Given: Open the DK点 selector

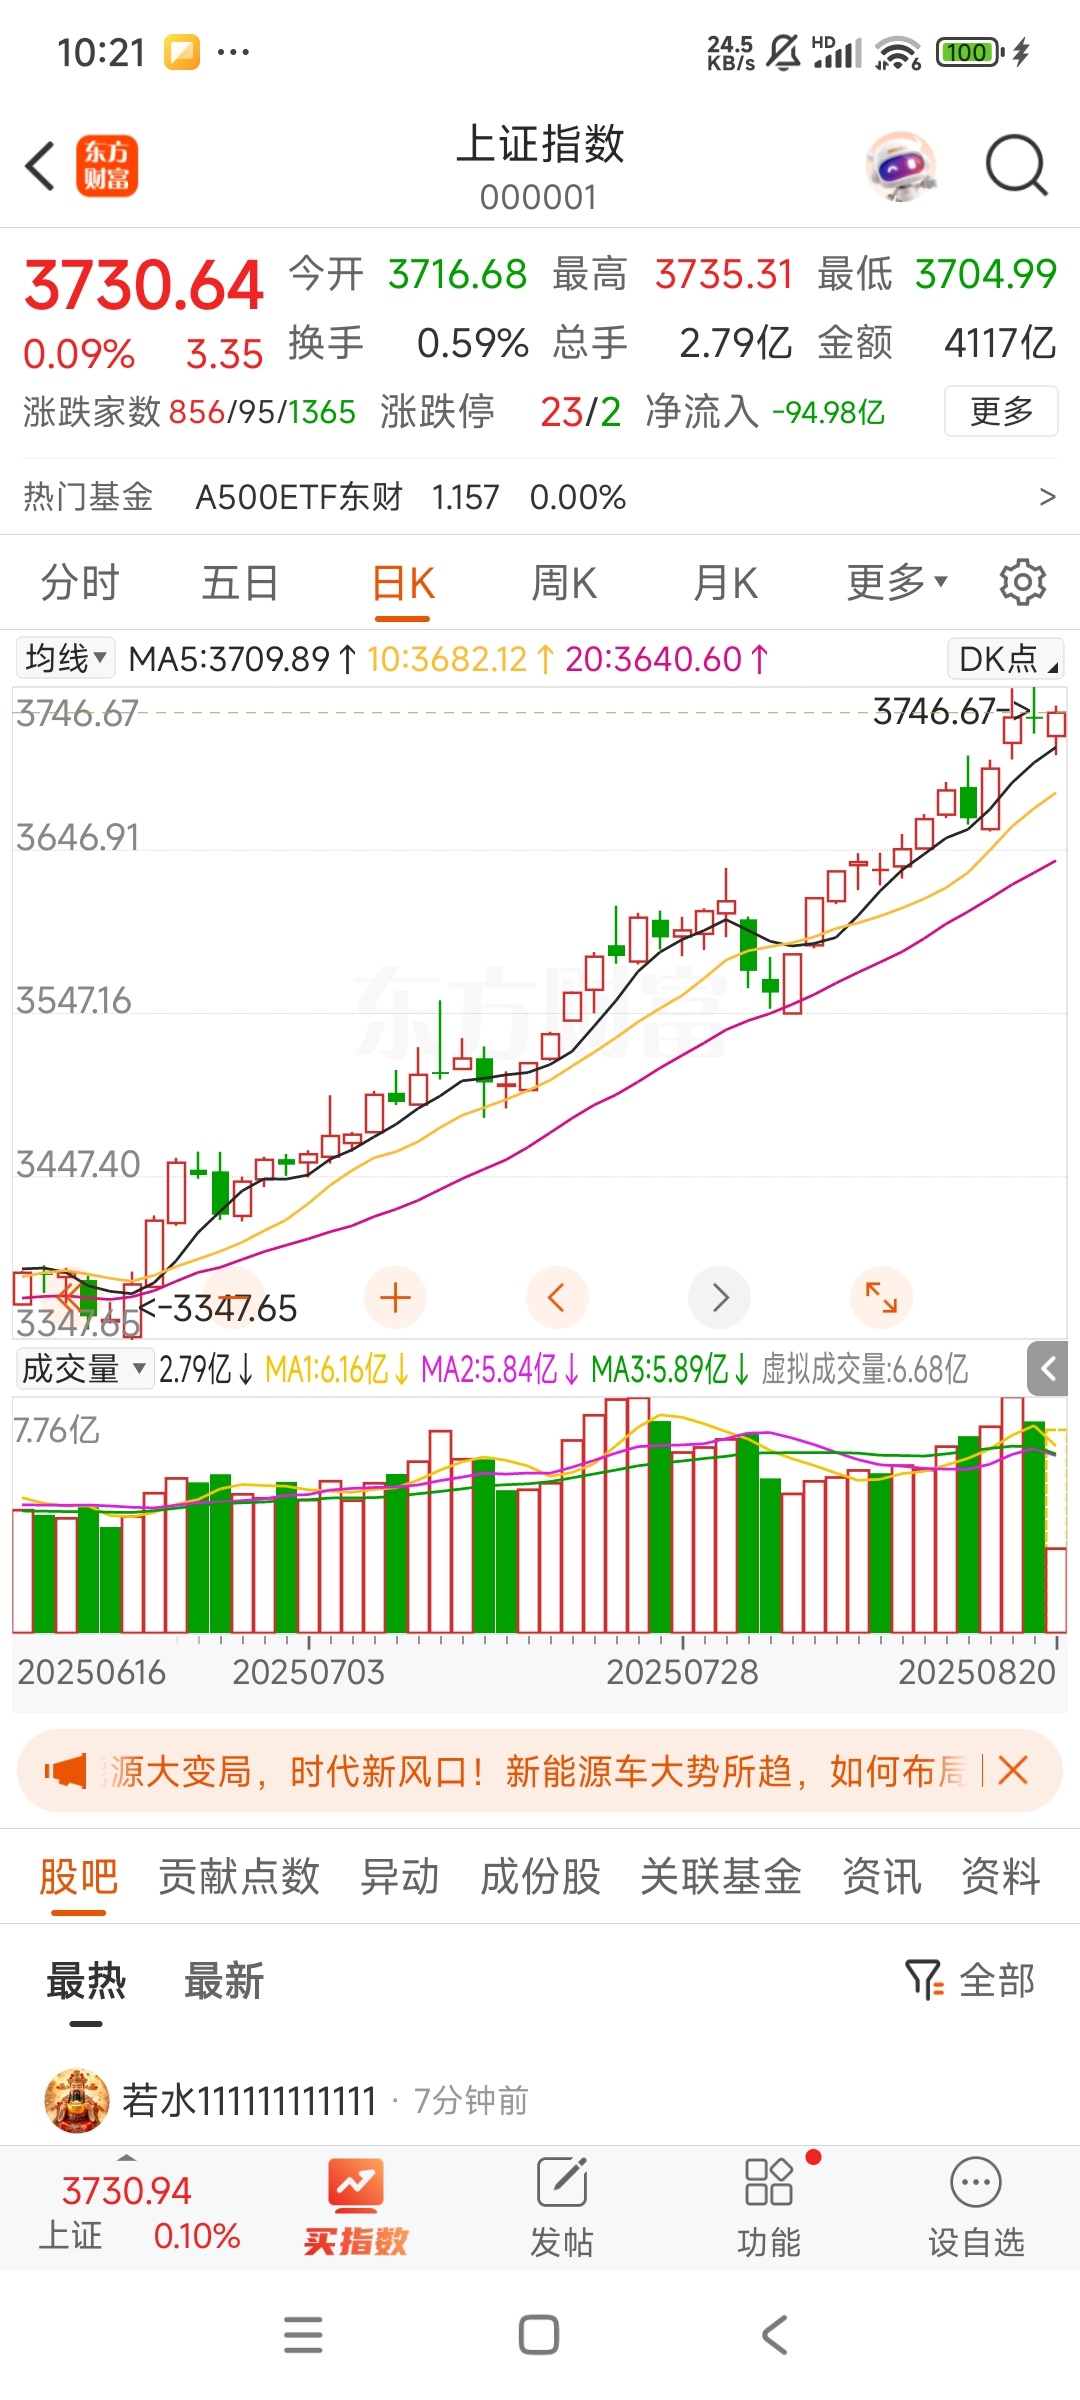Looking at the screenshot, I should pos(1005,658).
